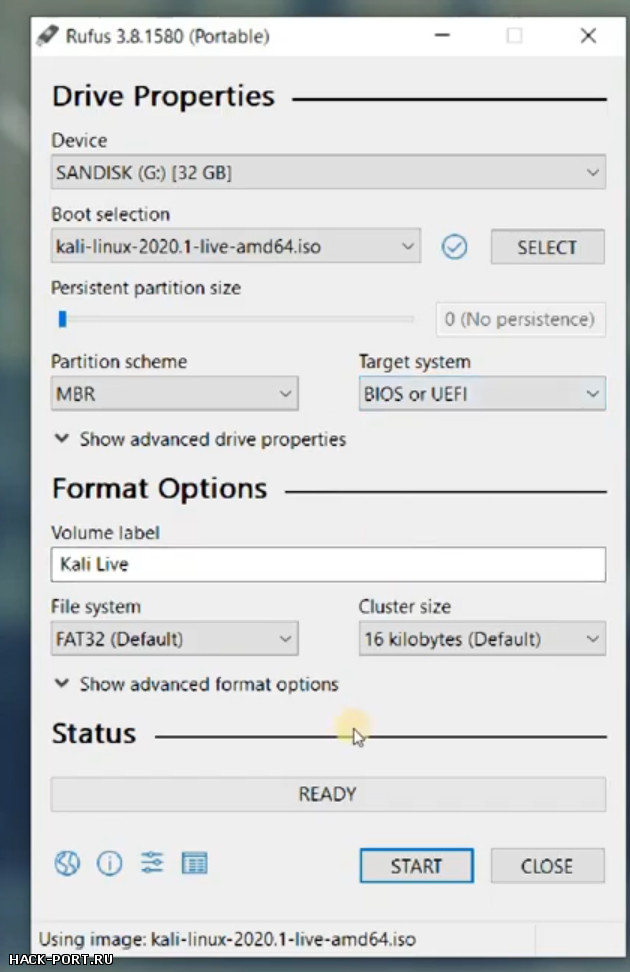Click the checksum checkmark icon
This screenshot has width=630, height=972.
[x=455, y=247]
